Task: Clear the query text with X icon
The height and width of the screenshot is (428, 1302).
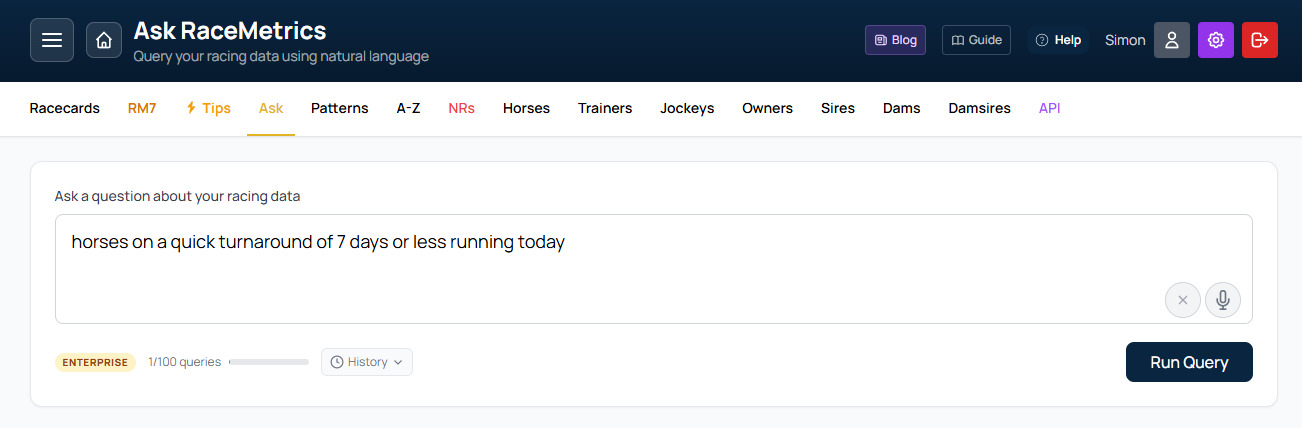Action: 1183,300
